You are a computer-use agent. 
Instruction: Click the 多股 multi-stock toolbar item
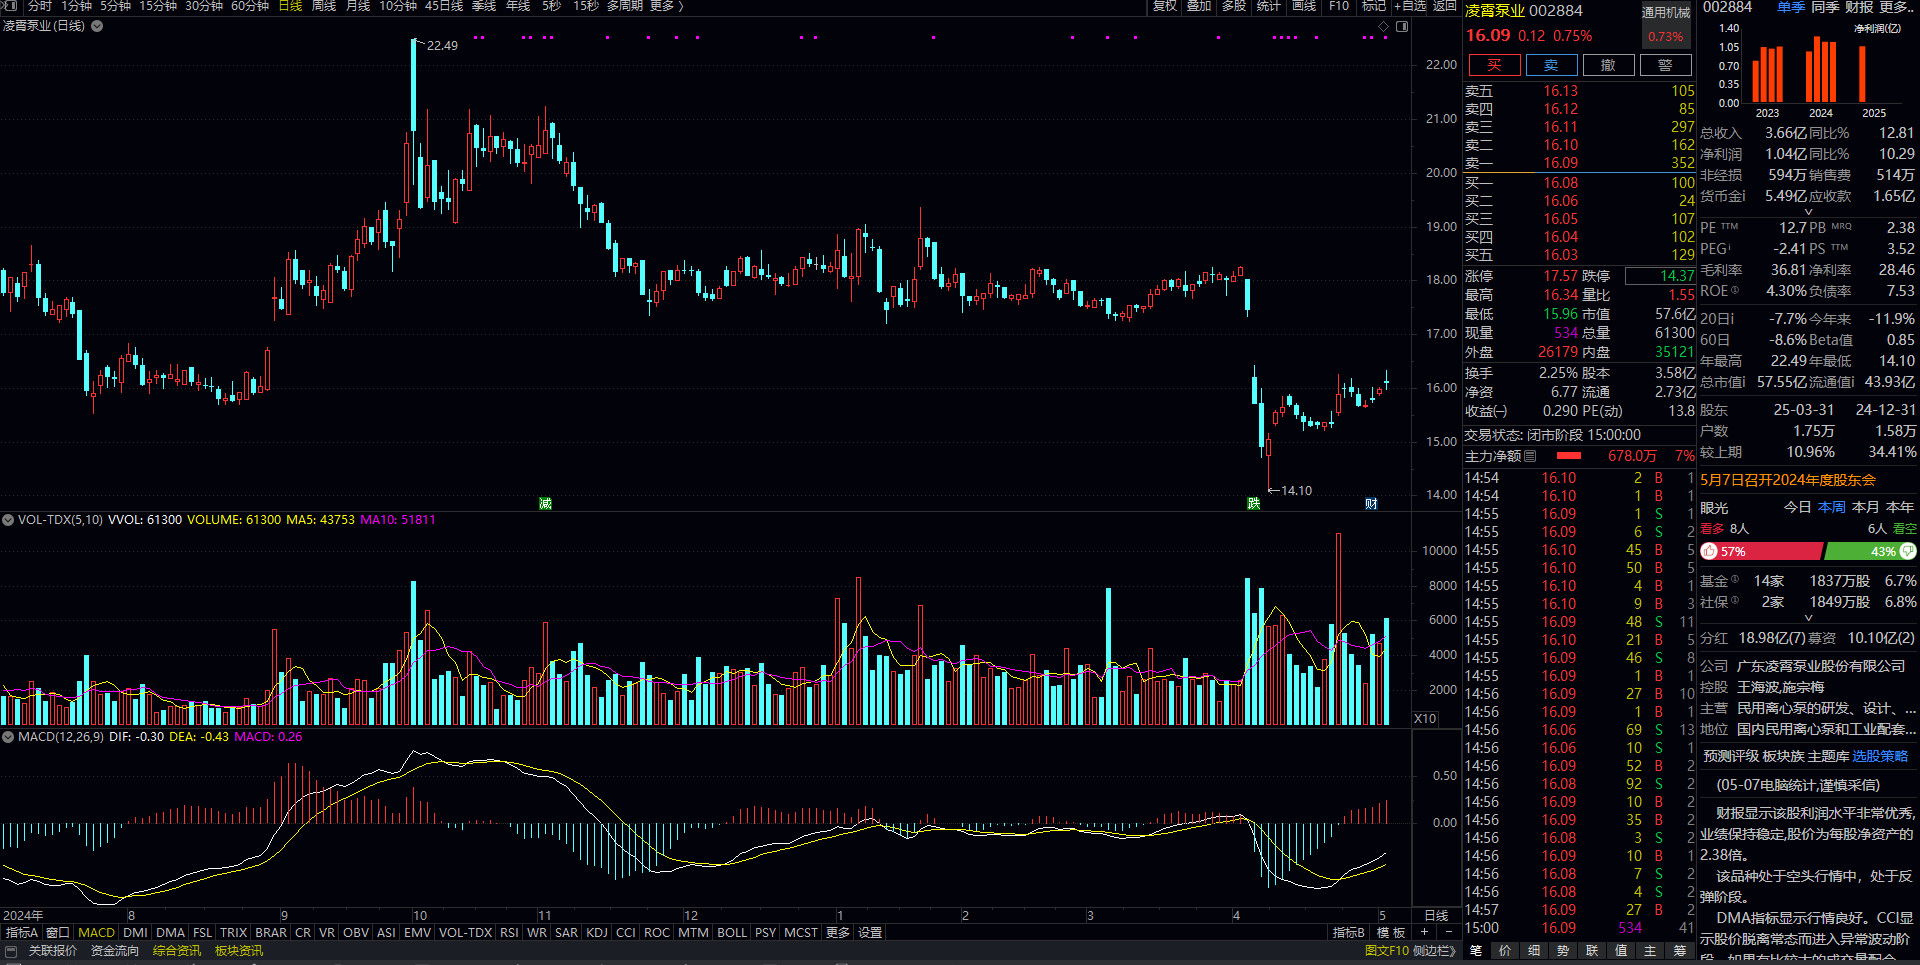pos(1234,6)
